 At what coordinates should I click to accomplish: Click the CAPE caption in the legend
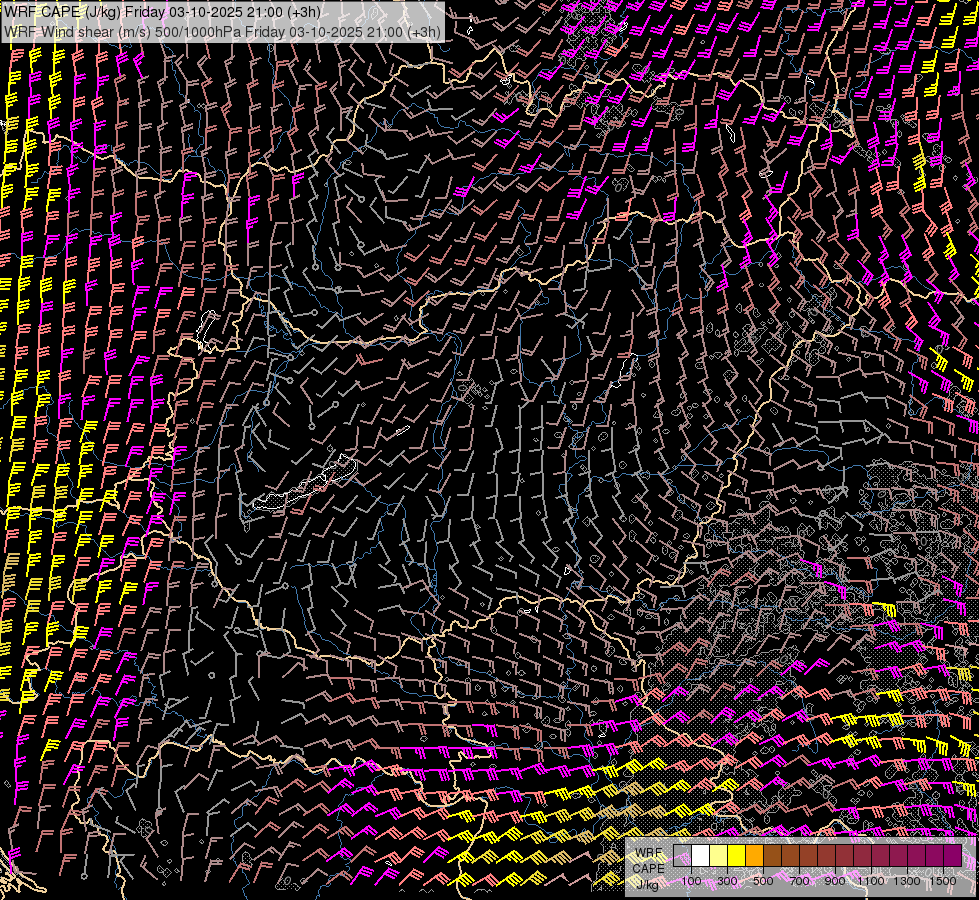tap(648, 868)
